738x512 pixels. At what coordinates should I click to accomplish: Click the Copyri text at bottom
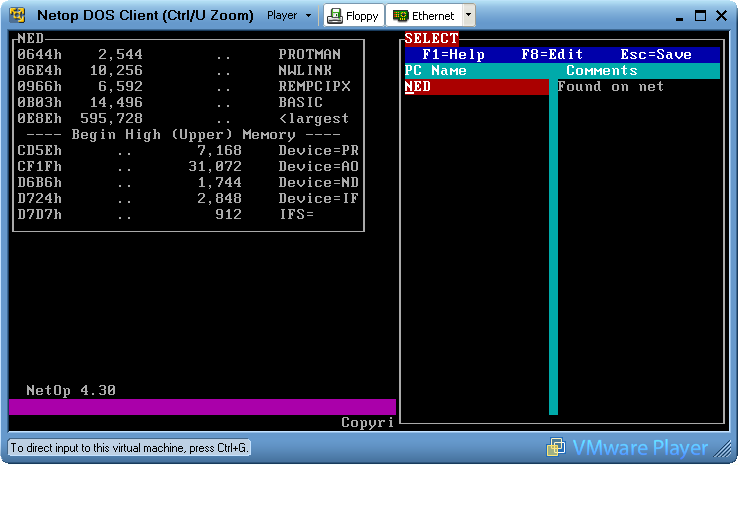click(368, 423)
